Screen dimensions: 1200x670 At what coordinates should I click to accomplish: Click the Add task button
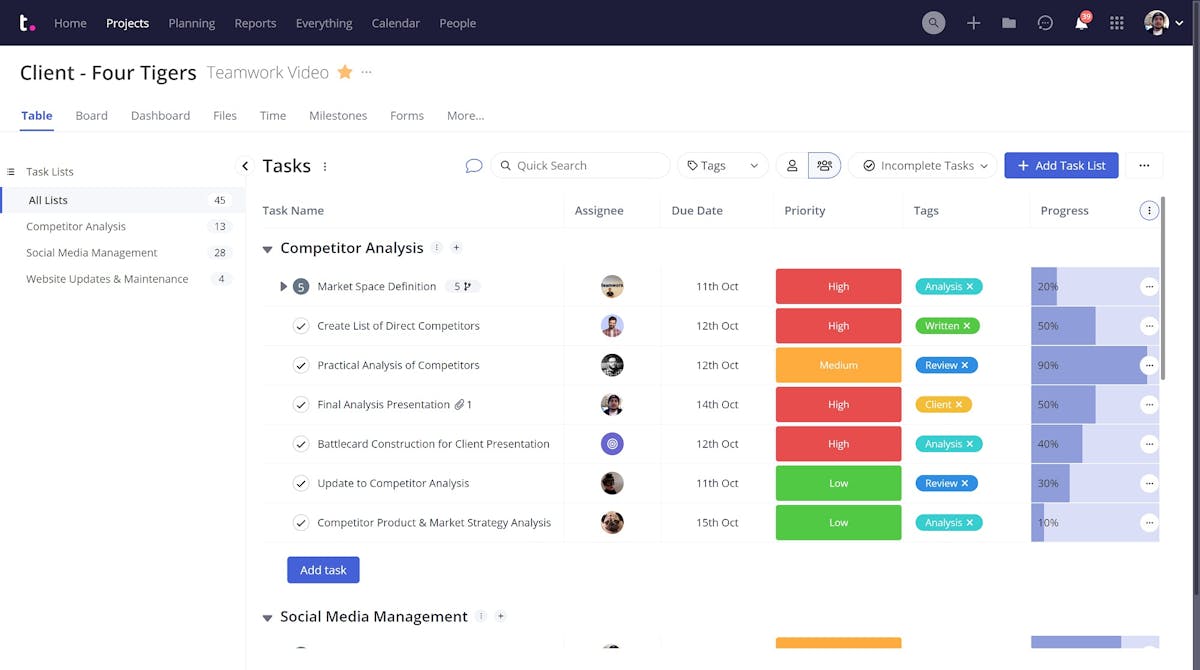click(x=323, y=570)
